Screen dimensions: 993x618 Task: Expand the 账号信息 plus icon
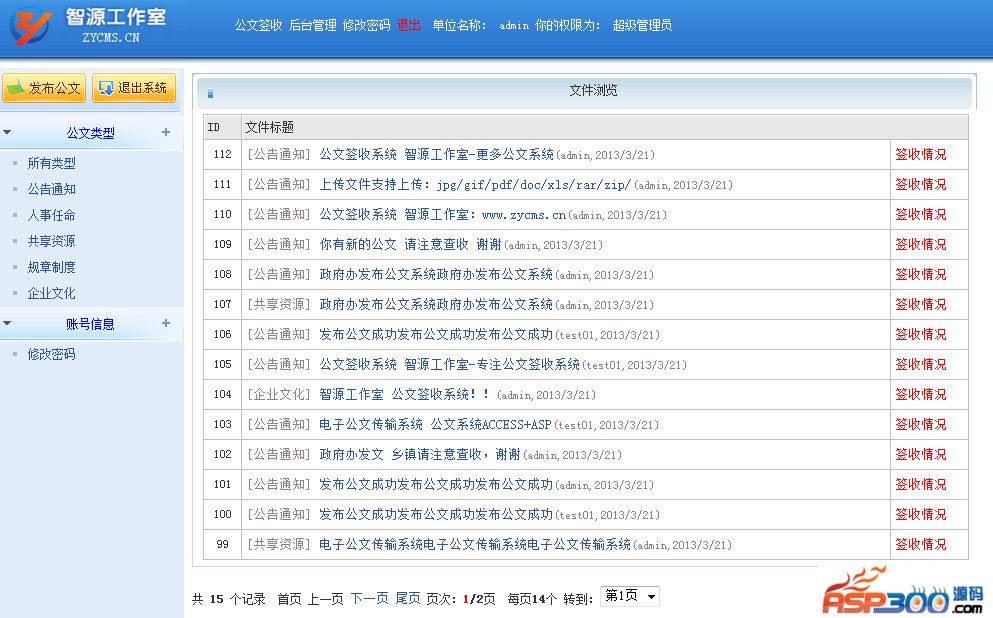(x=166, y=323)
